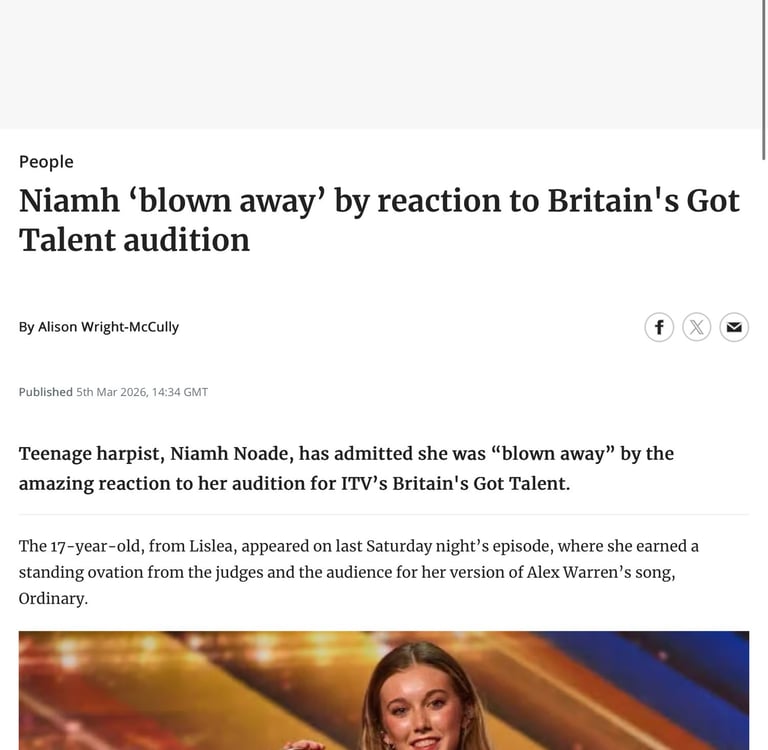Share article on X
Screen dimensions: 768x750
(697, 327)
